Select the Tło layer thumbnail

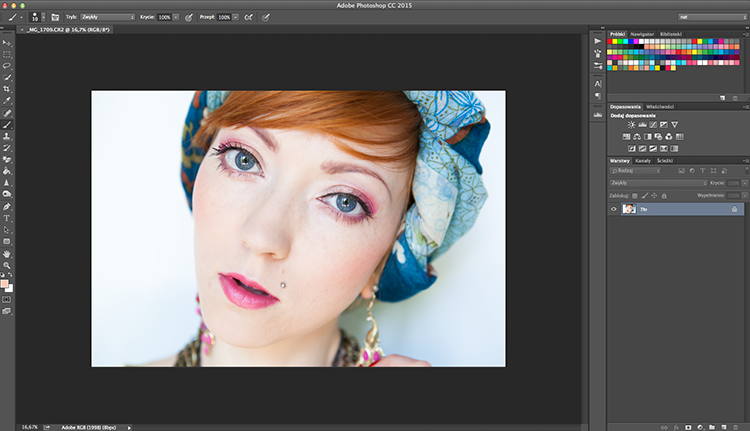pos(629,209)
